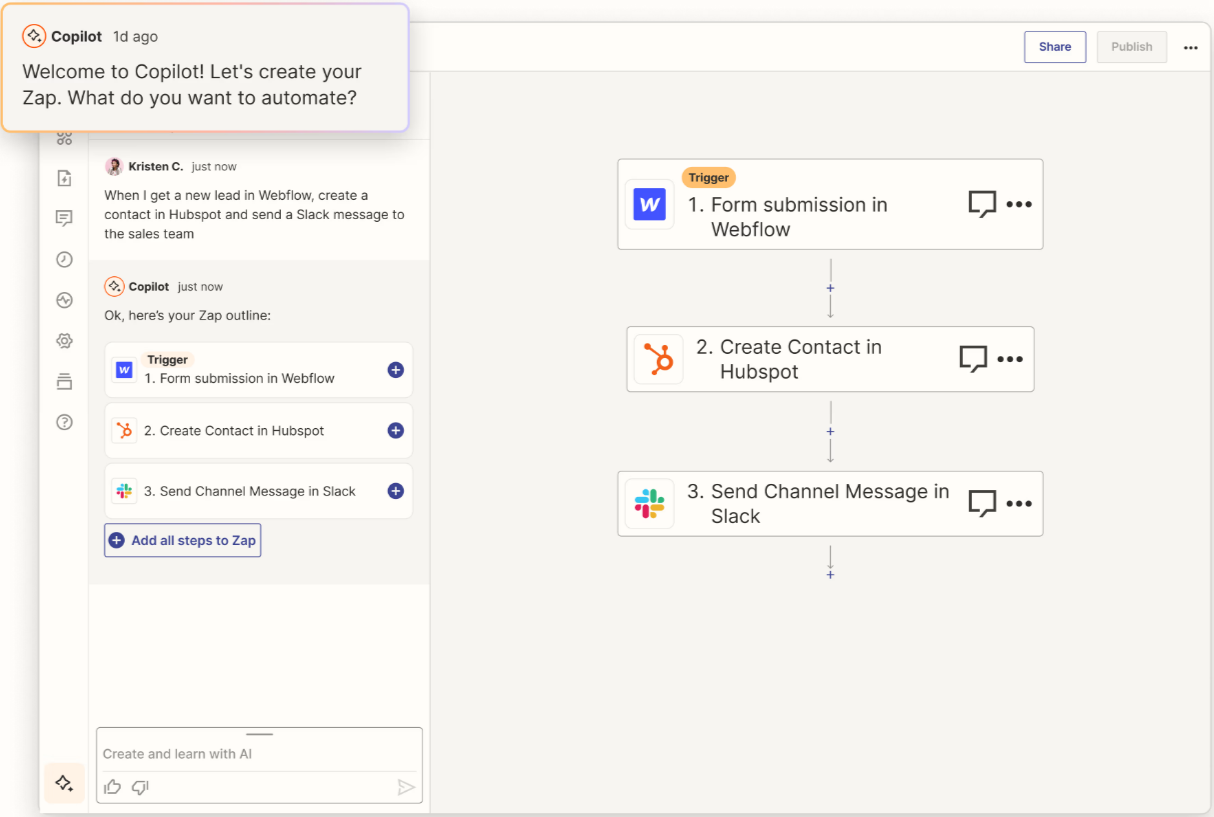Image resolution: width=1214 pixels, height=817 pixels.
Task: Click plus between Webflow and Hubspot steps
Action: [x=830, y=288]
